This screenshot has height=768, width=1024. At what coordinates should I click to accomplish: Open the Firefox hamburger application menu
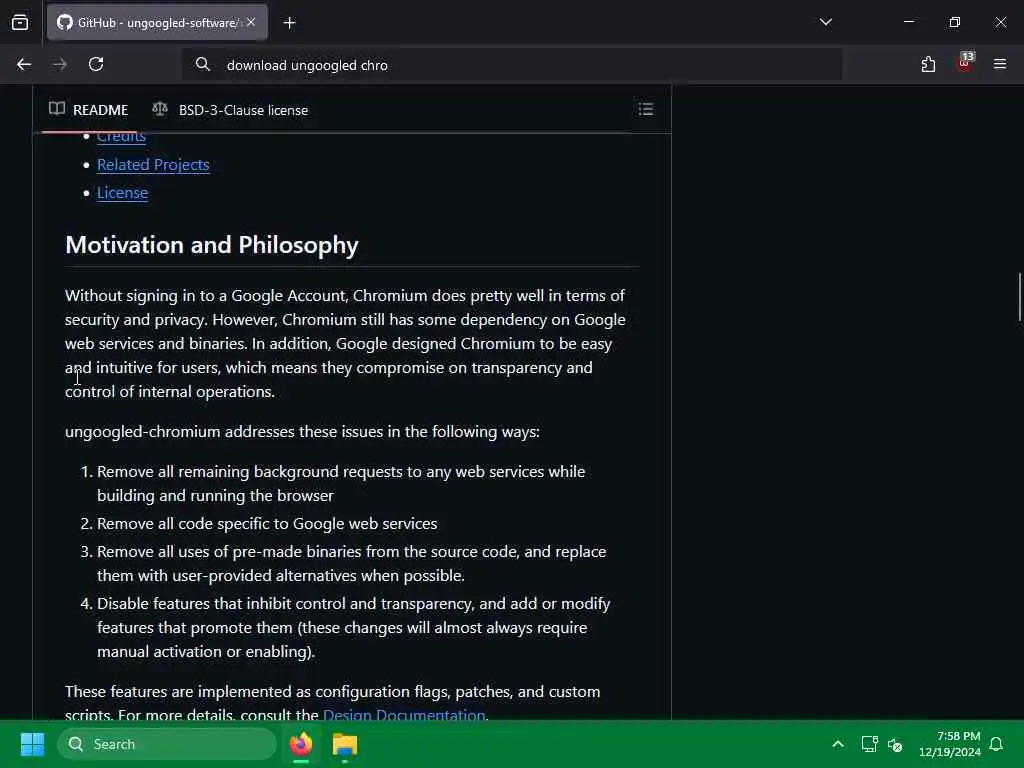tap(1000, 64)
